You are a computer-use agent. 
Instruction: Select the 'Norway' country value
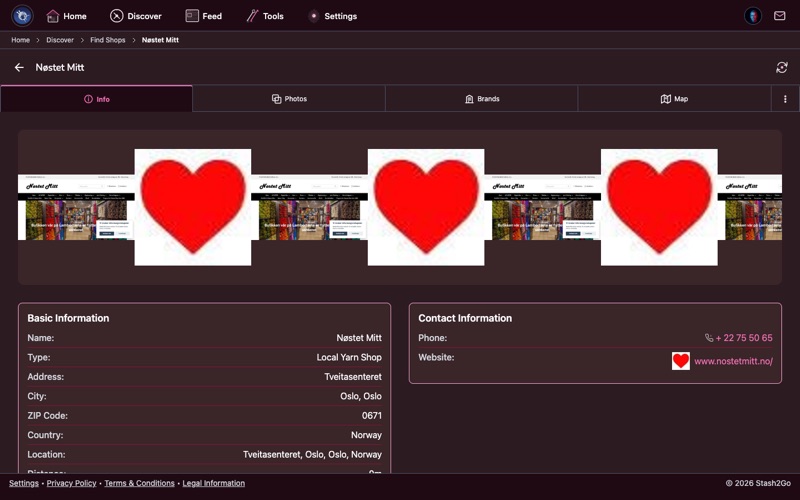(366, 435)
